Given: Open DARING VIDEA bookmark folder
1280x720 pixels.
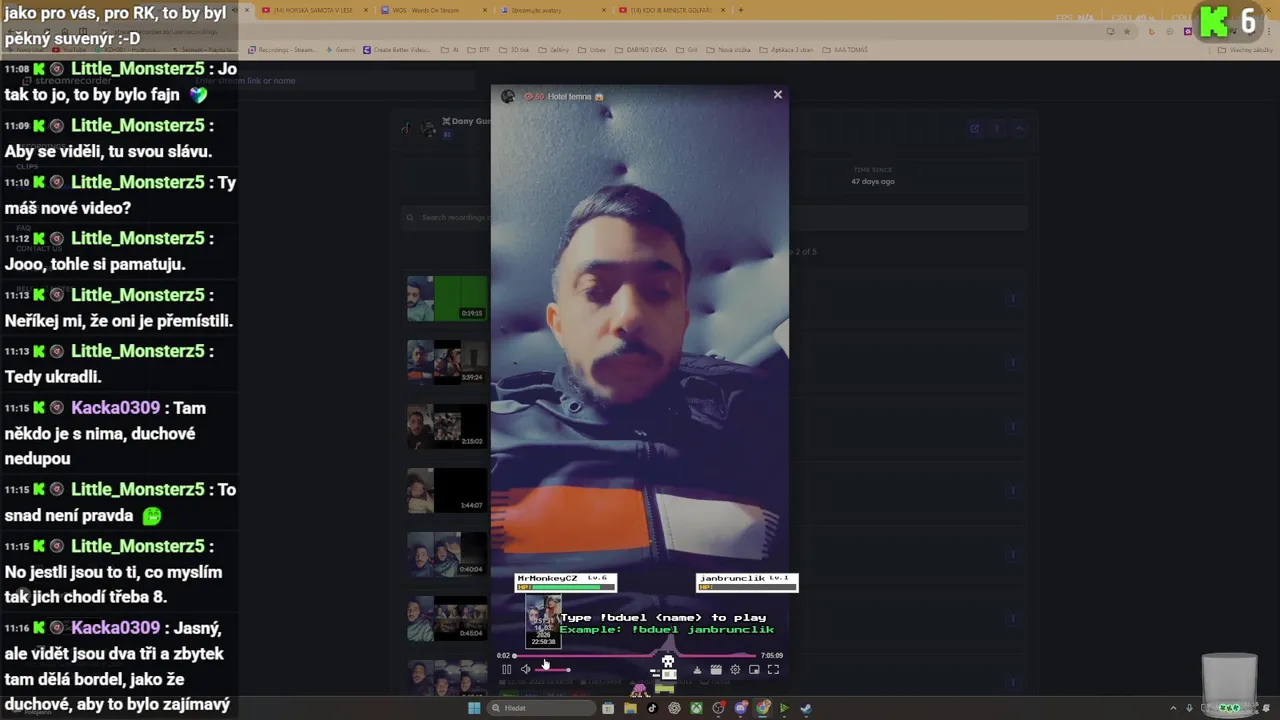Looking at the screenshot, I should [642, 50].
